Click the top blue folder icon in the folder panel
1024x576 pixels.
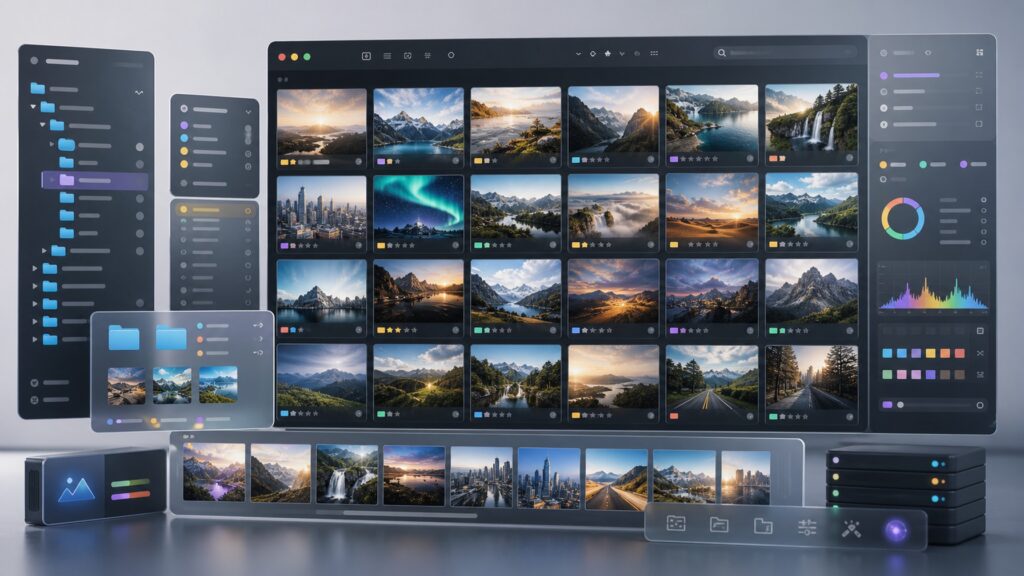pyautogui.click(x=38, y=88)
